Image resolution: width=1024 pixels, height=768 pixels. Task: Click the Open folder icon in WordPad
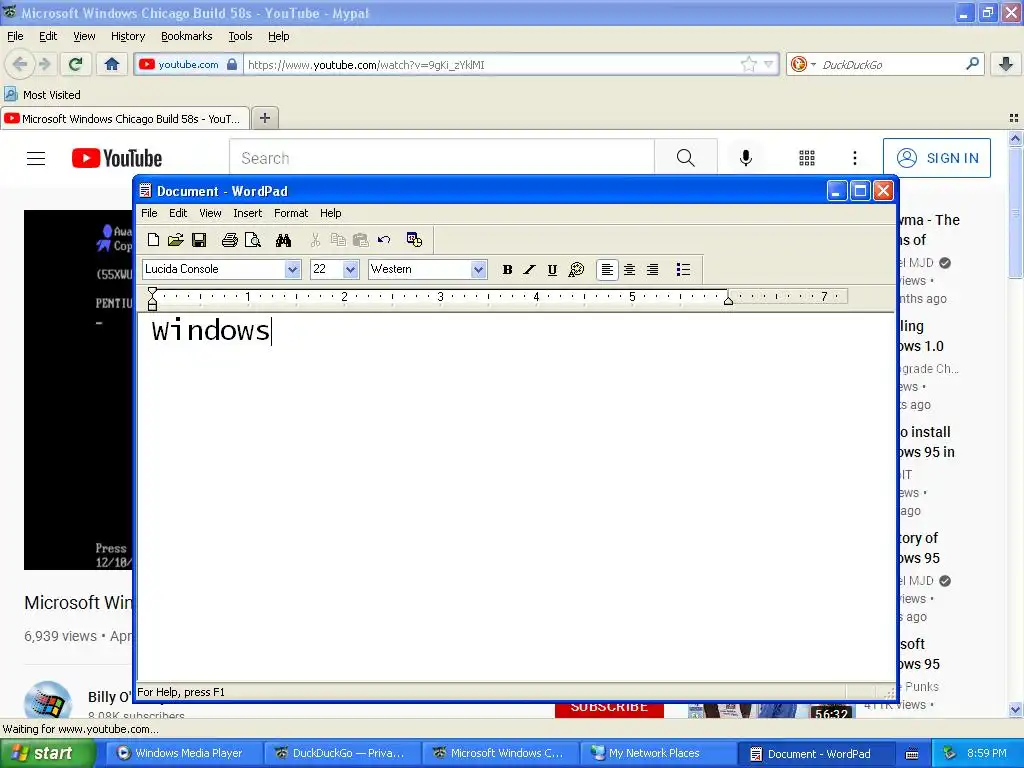point(175,240)
